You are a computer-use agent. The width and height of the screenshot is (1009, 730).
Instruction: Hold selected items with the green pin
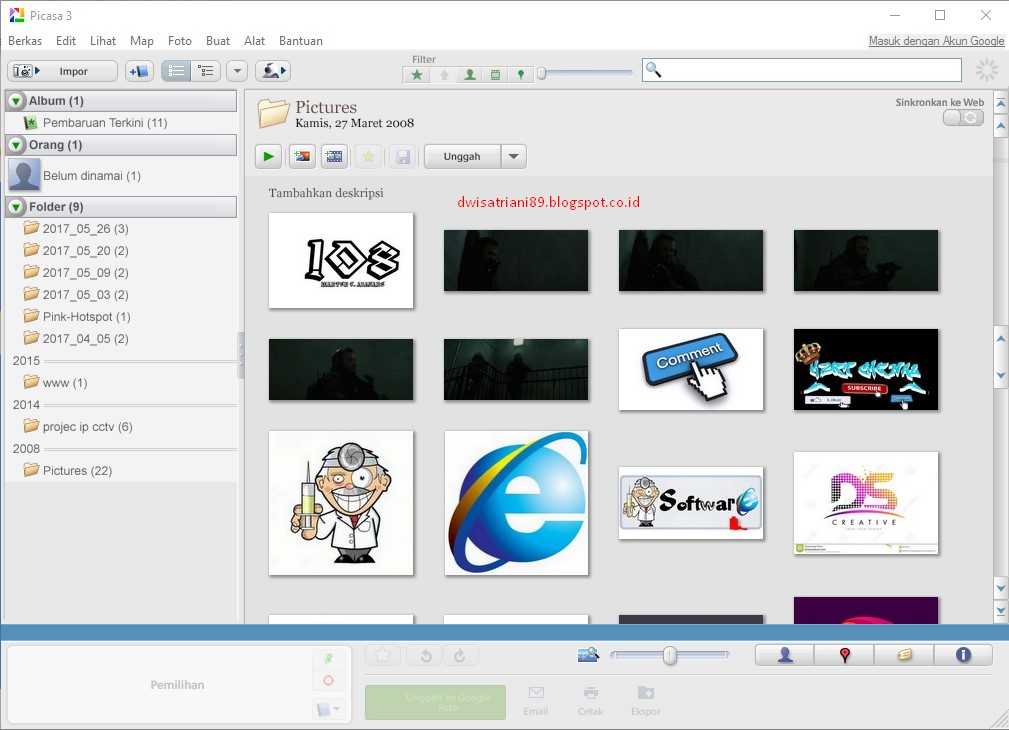coord(328,658)
